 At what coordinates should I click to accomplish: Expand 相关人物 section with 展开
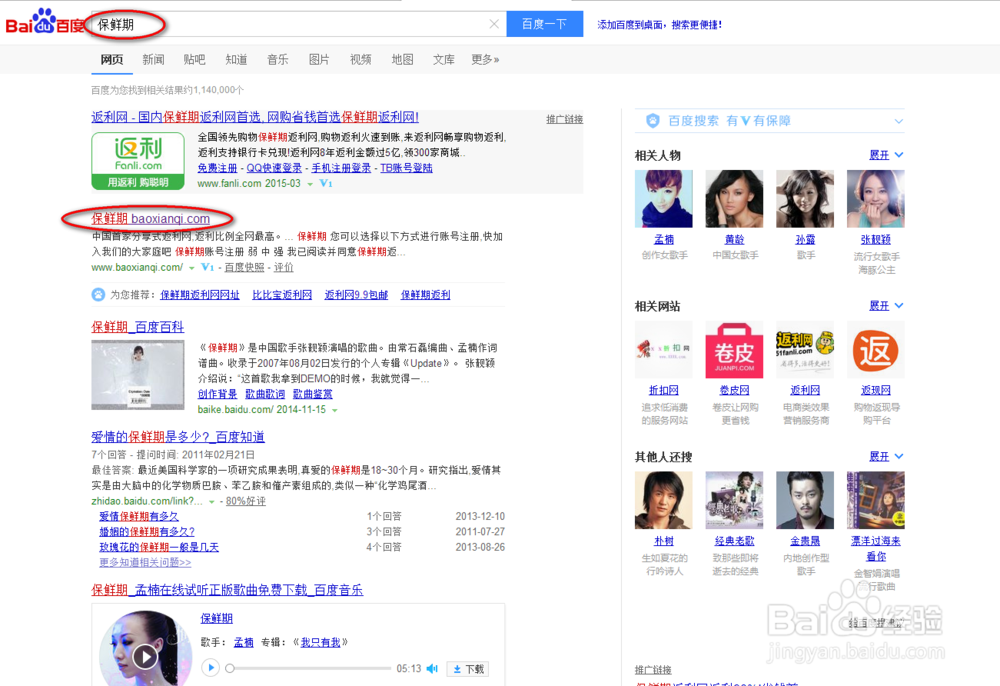(886, 155)
